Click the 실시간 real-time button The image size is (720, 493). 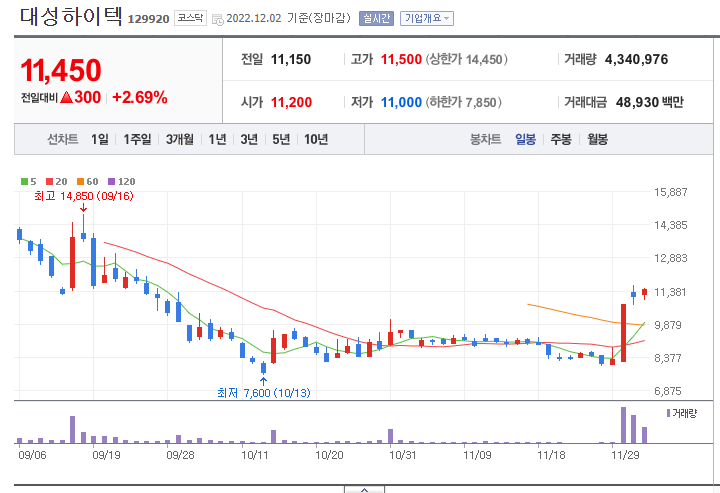(376, 18)
